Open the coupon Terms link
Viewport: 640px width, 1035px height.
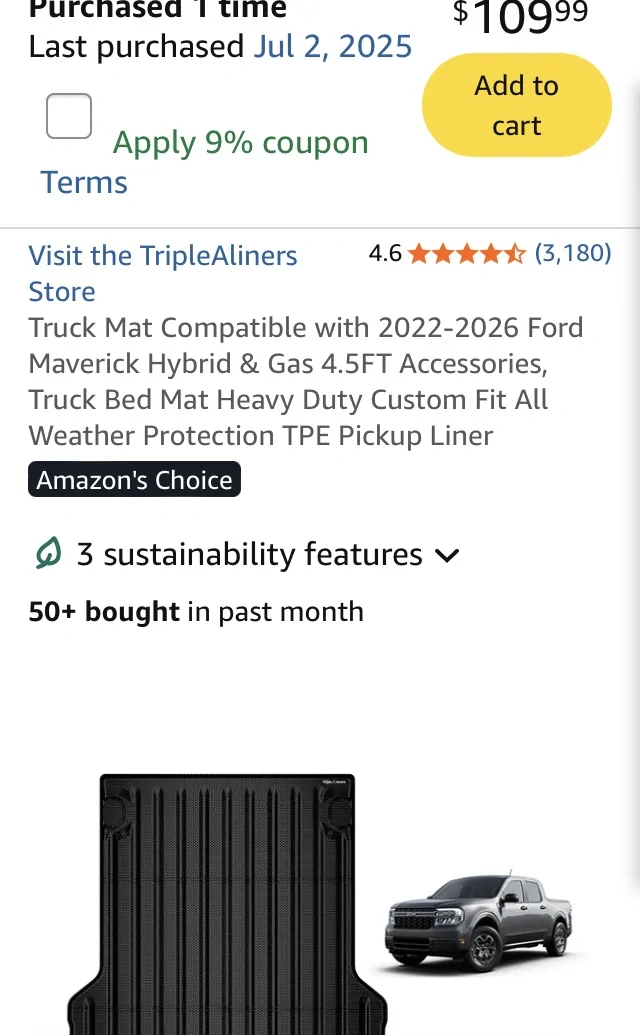pos(84,182)
